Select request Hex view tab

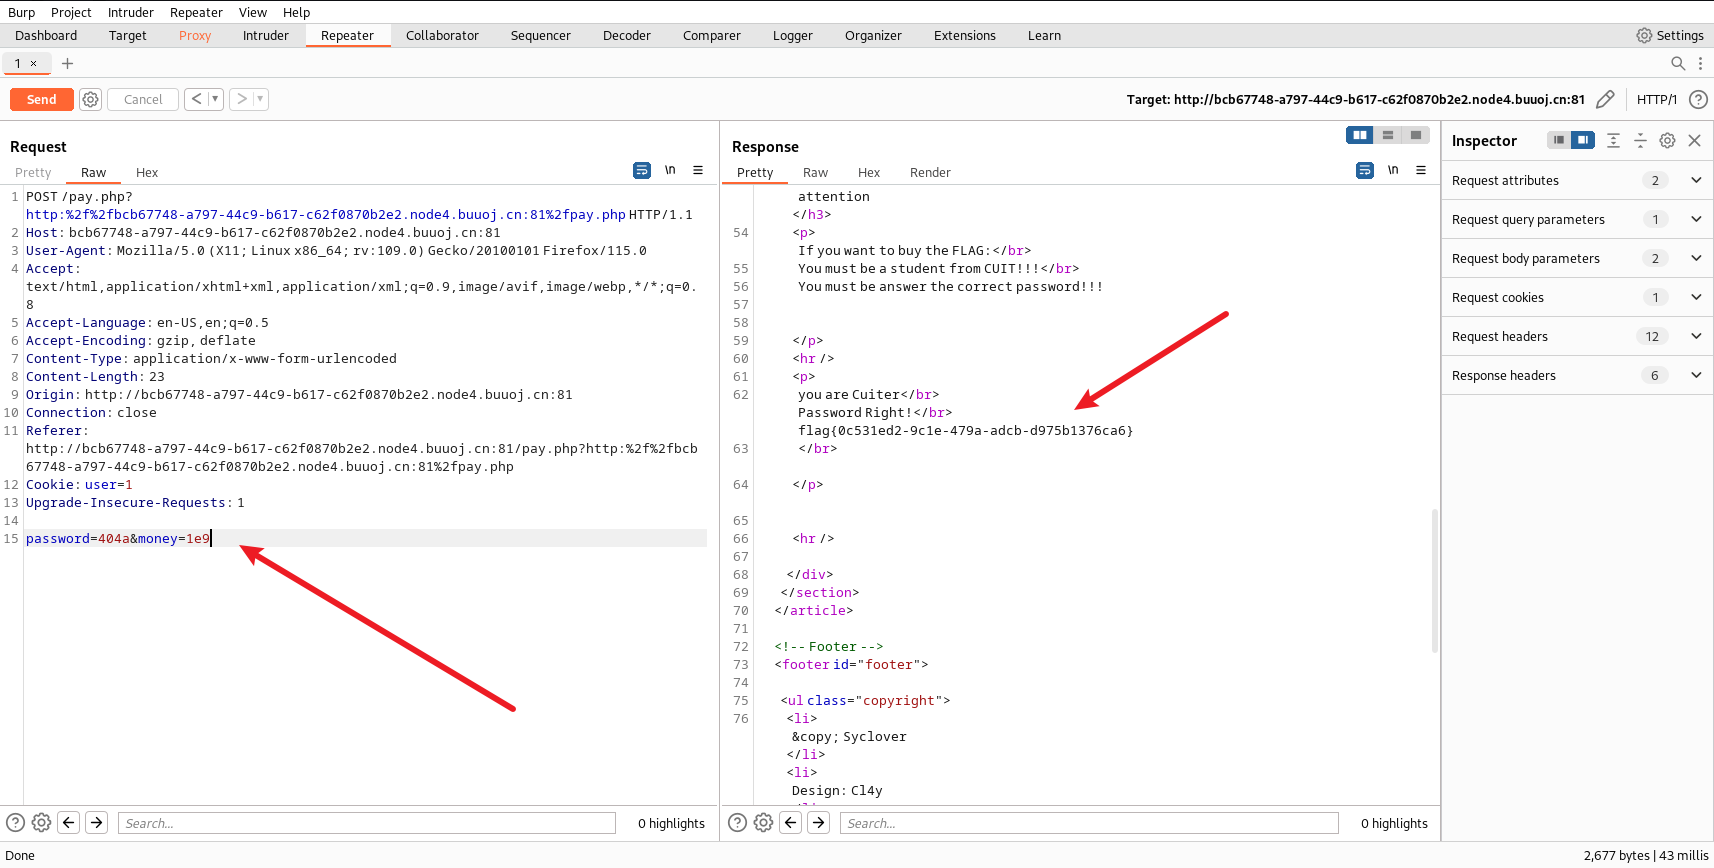point(147,172)
